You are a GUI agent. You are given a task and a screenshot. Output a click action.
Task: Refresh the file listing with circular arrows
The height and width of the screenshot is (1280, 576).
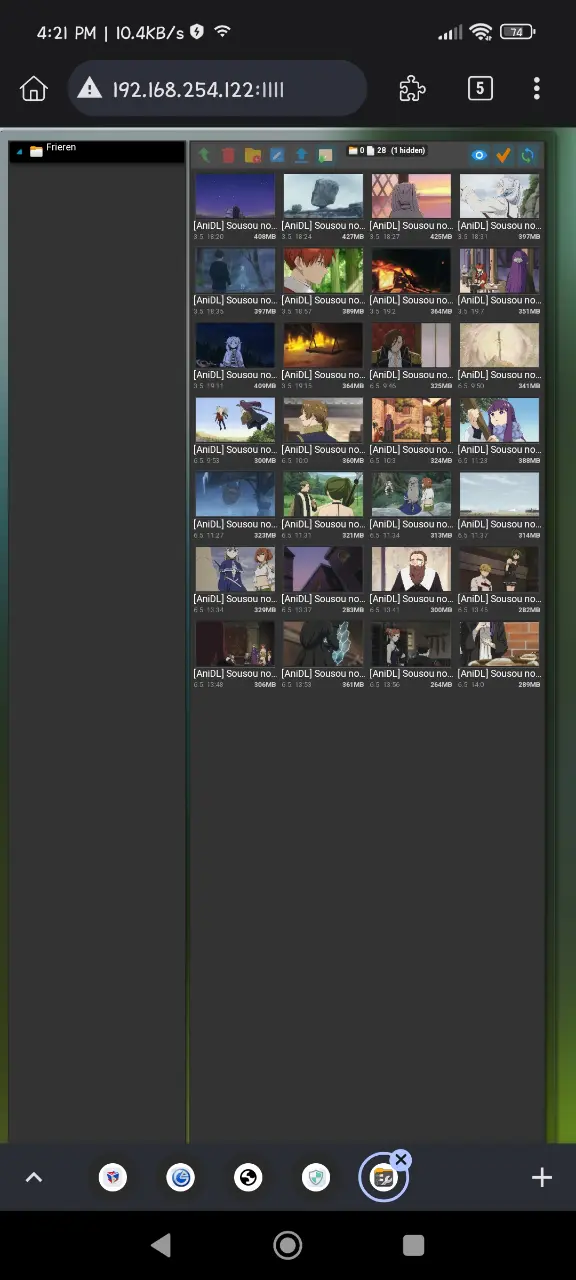tap(528, 155)
